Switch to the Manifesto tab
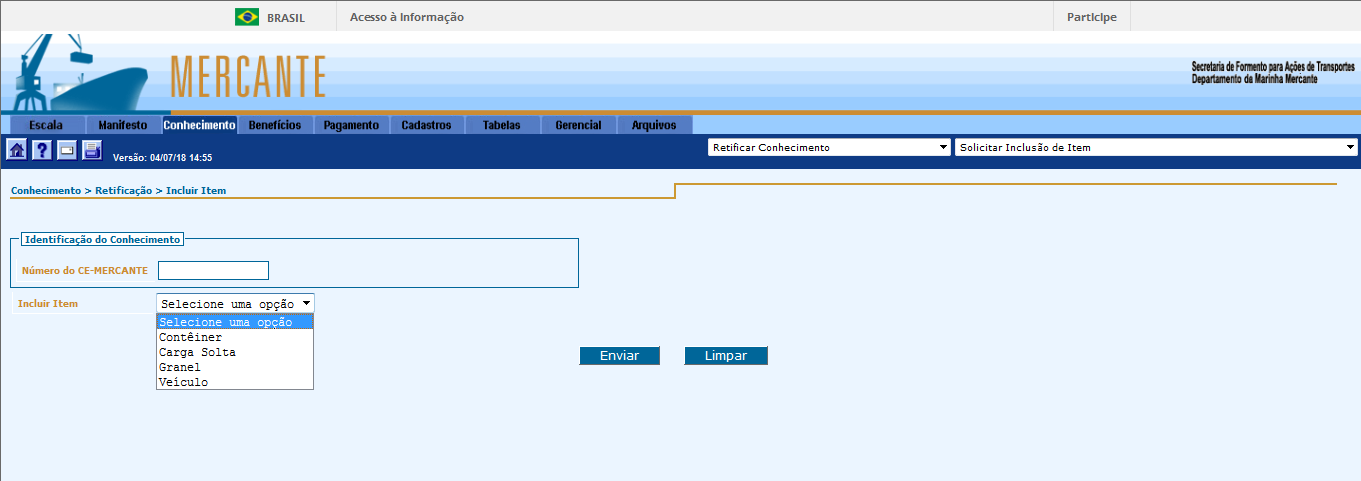The image size is (1361, 481). pyautogui.click(x=123, y=126)
